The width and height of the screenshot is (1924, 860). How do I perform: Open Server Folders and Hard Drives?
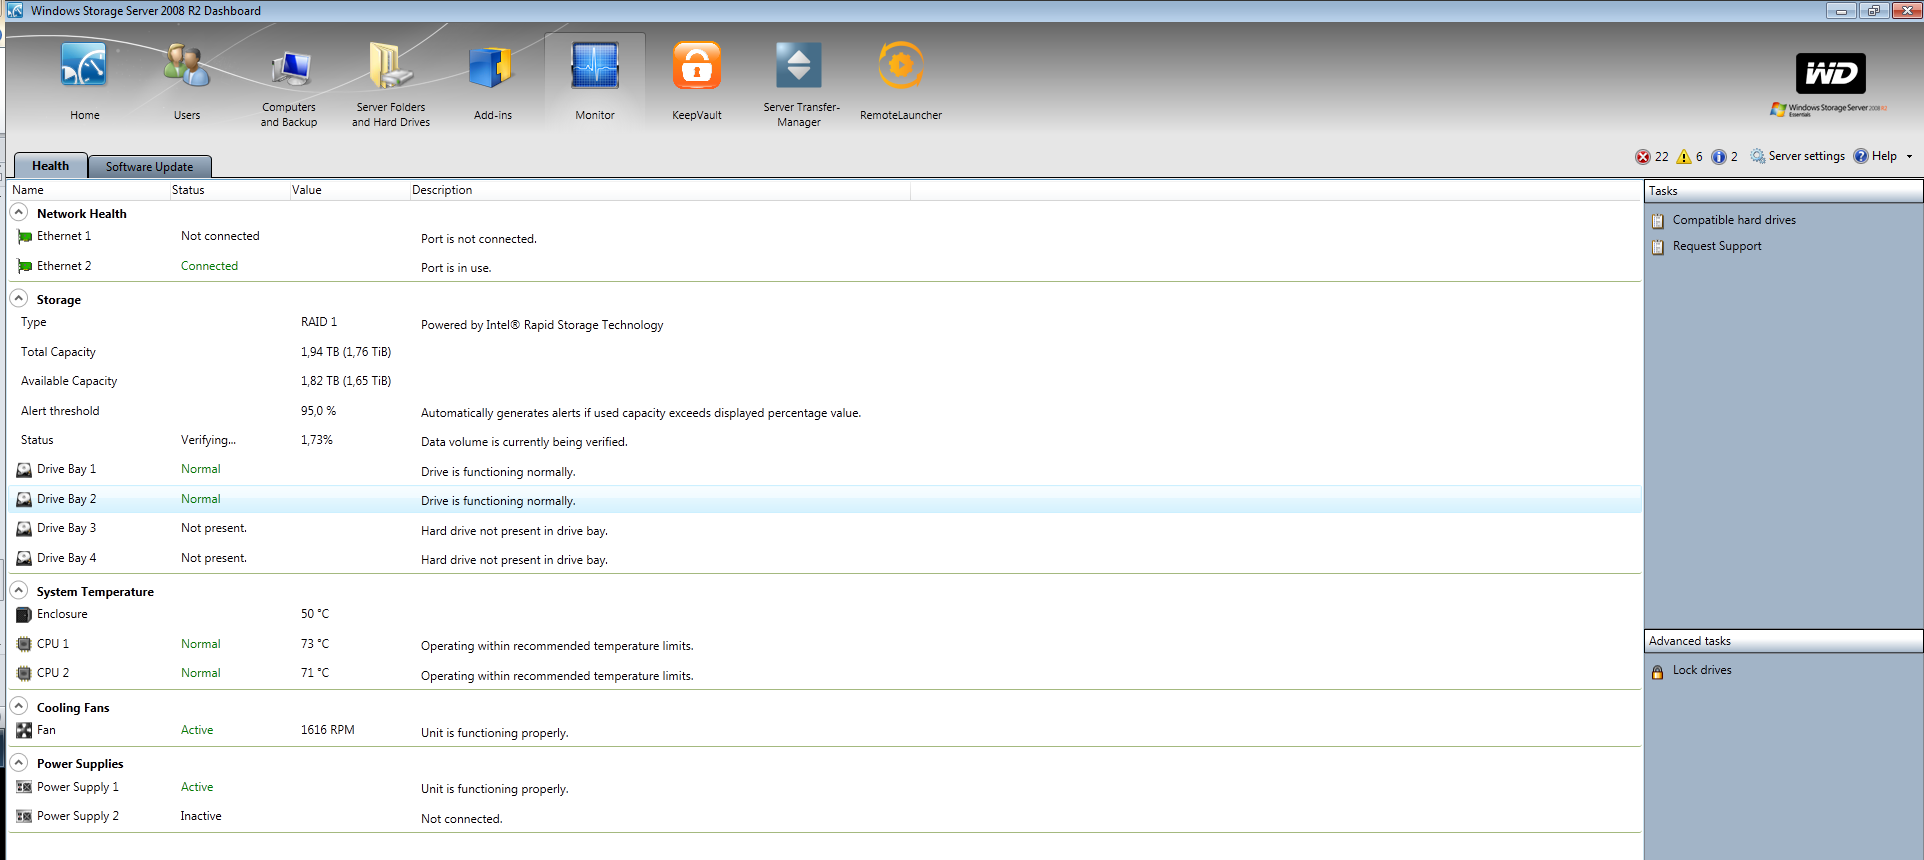391,66
